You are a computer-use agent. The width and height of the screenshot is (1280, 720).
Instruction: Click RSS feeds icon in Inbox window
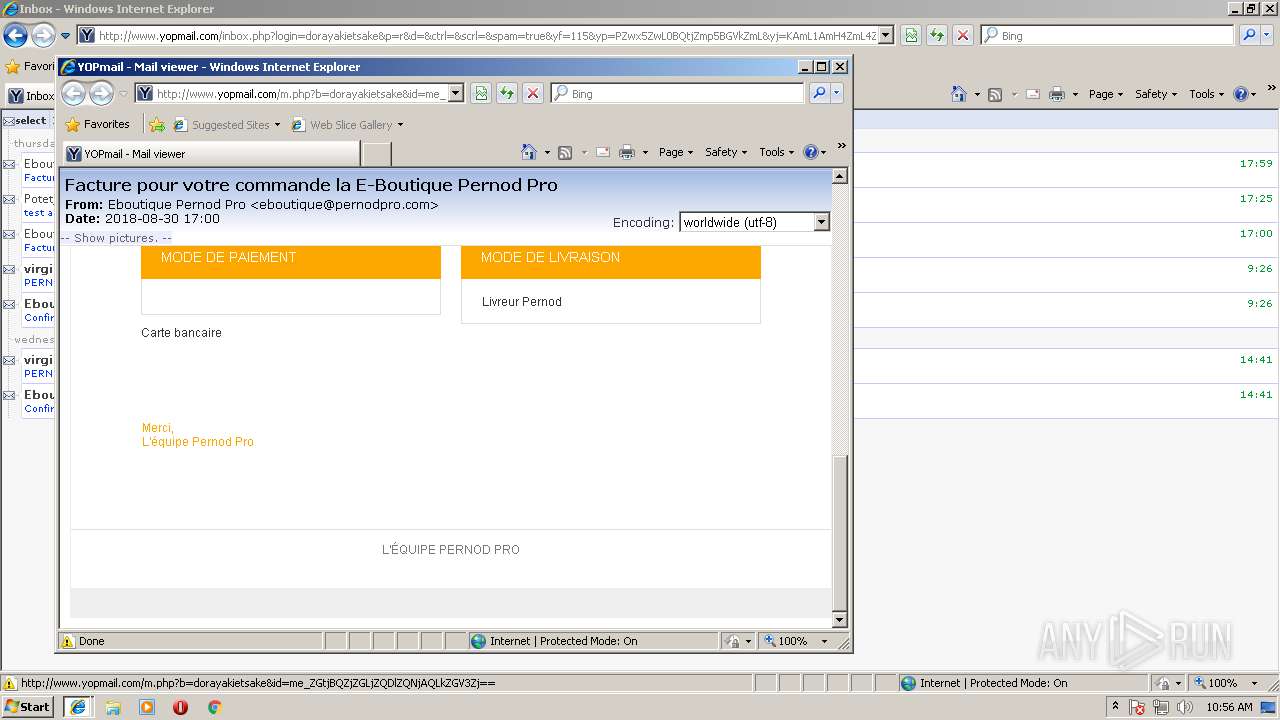995,94
